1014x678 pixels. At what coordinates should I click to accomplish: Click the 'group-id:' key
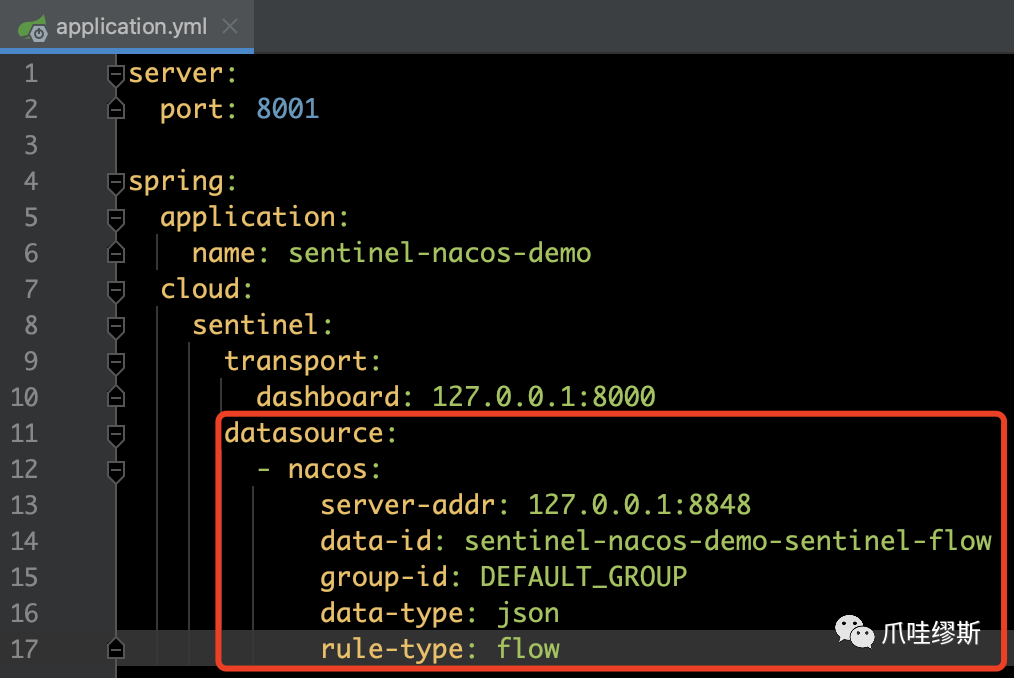coord(391,578)
